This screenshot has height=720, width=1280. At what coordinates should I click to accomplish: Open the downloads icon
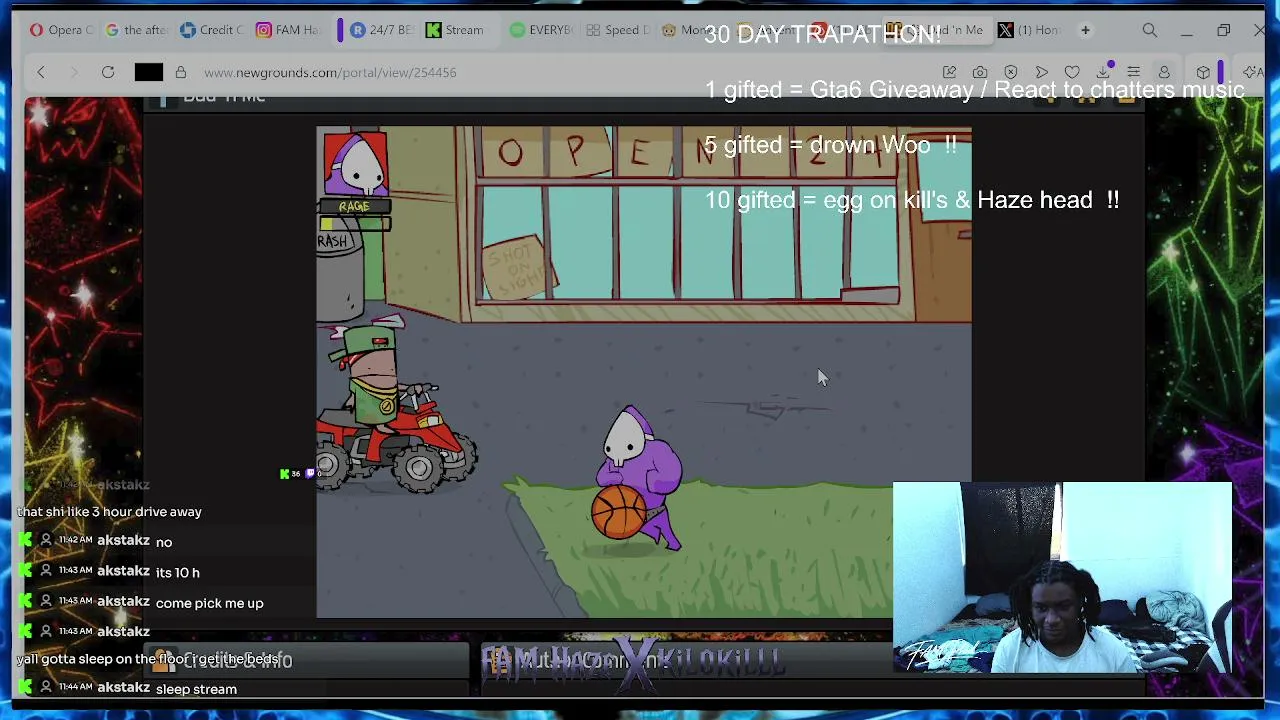pyautogui.click(x=1103, y=72)
